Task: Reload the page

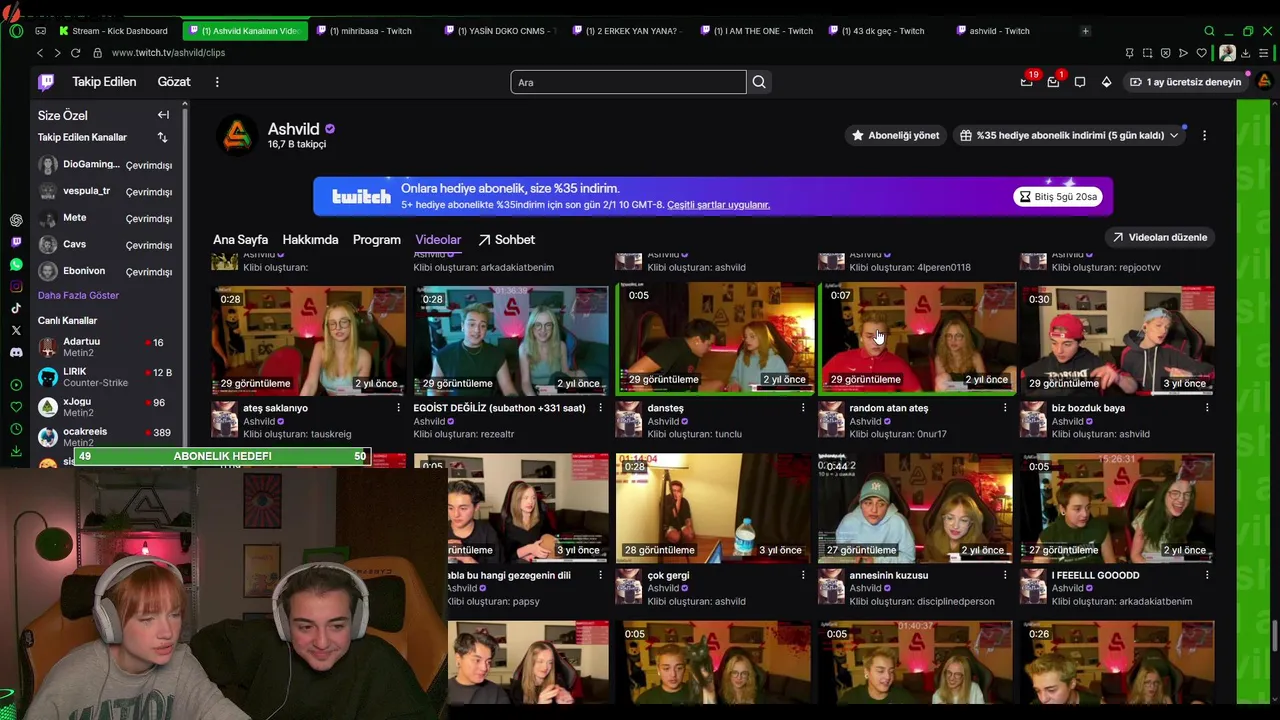Action: point(75,53)
